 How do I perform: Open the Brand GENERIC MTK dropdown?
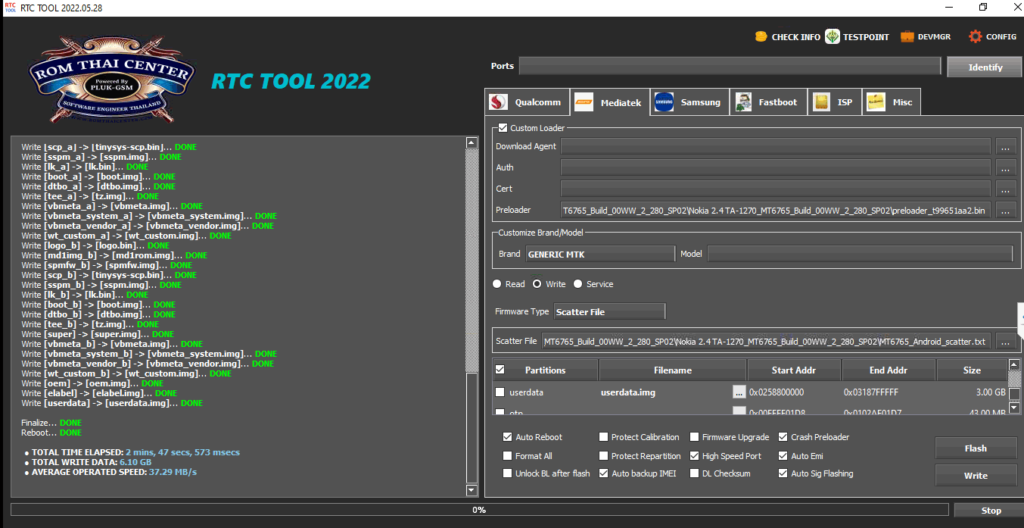[599, 254]
